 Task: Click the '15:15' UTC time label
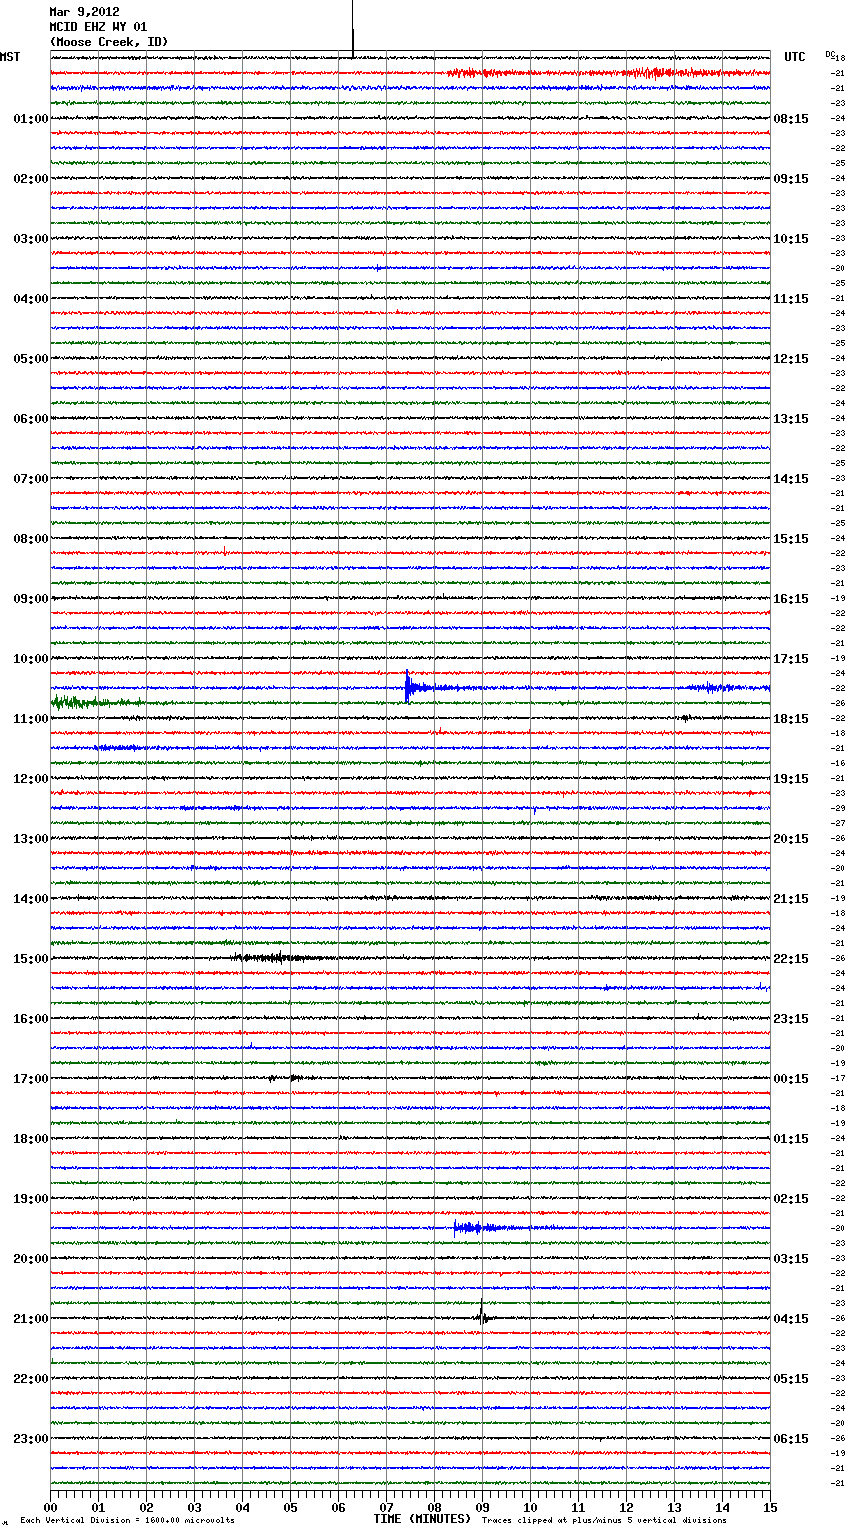791,539
